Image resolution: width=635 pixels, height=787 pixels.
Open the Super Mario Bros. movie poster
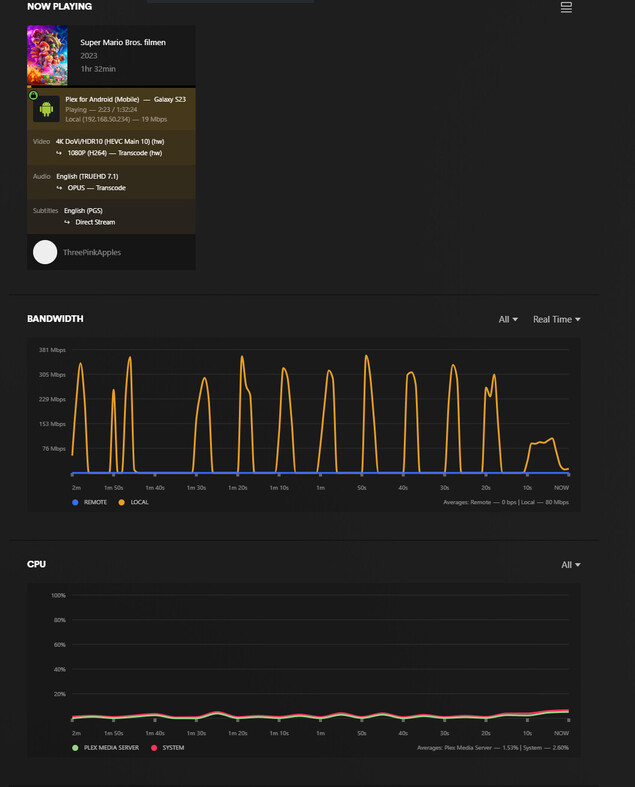click(x=47, y=55)
